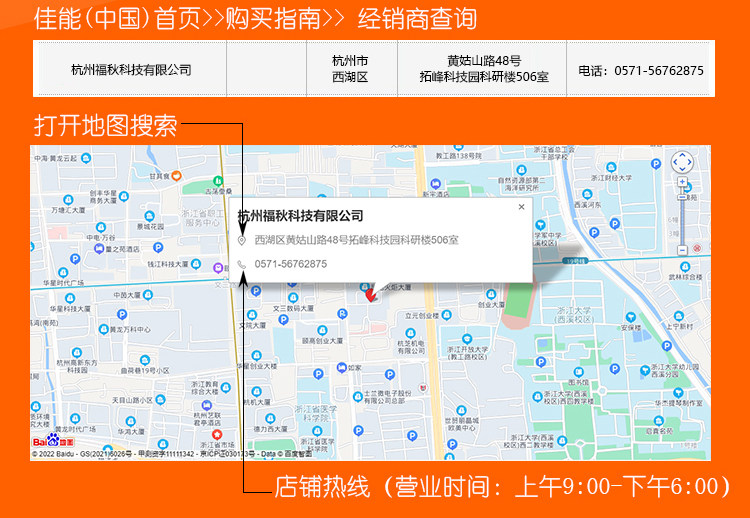Click the 钱江科技大厦 building icon

click(196, 264)
